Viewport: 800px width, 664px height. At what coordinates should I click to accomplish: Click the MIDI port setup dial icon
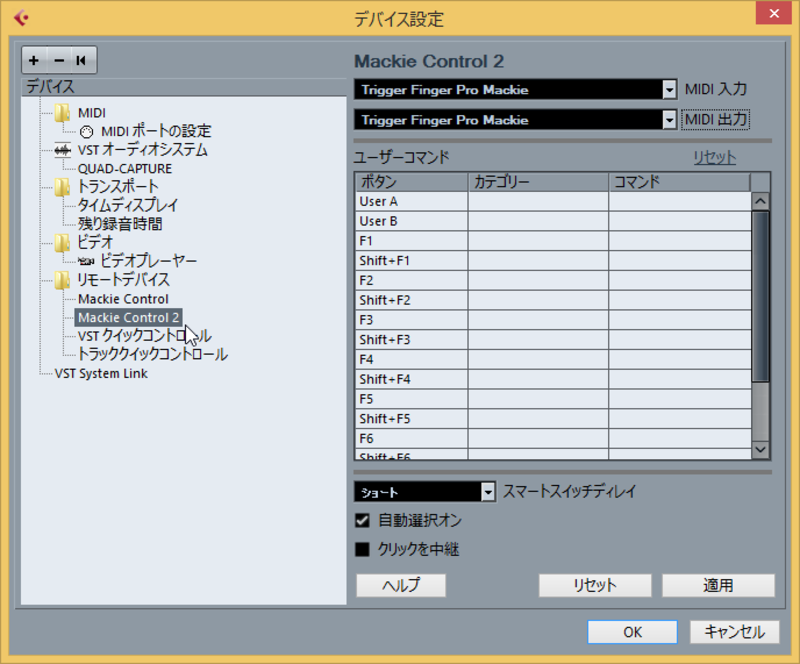click(x=87, y=132)
